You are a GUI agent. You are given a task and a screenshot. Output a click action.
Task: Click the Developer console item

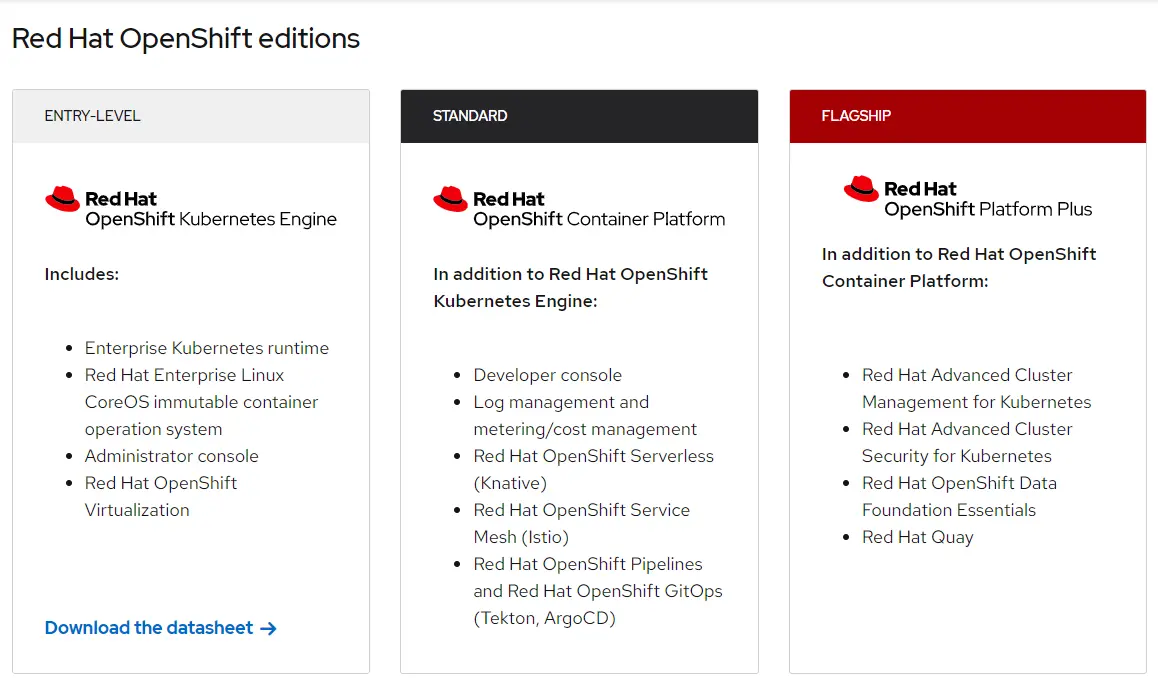pyautogui.click(x=547, y=375)
